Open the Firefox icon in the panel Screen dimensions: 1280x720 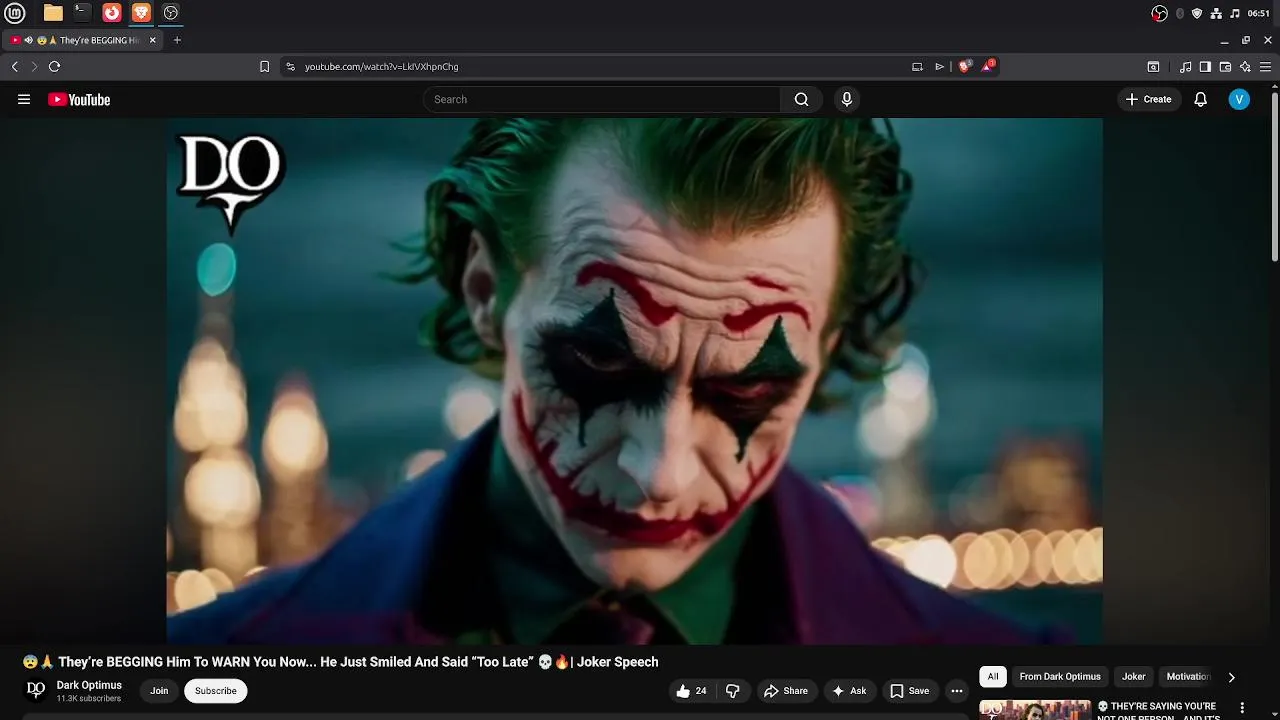tap(112, 13)
